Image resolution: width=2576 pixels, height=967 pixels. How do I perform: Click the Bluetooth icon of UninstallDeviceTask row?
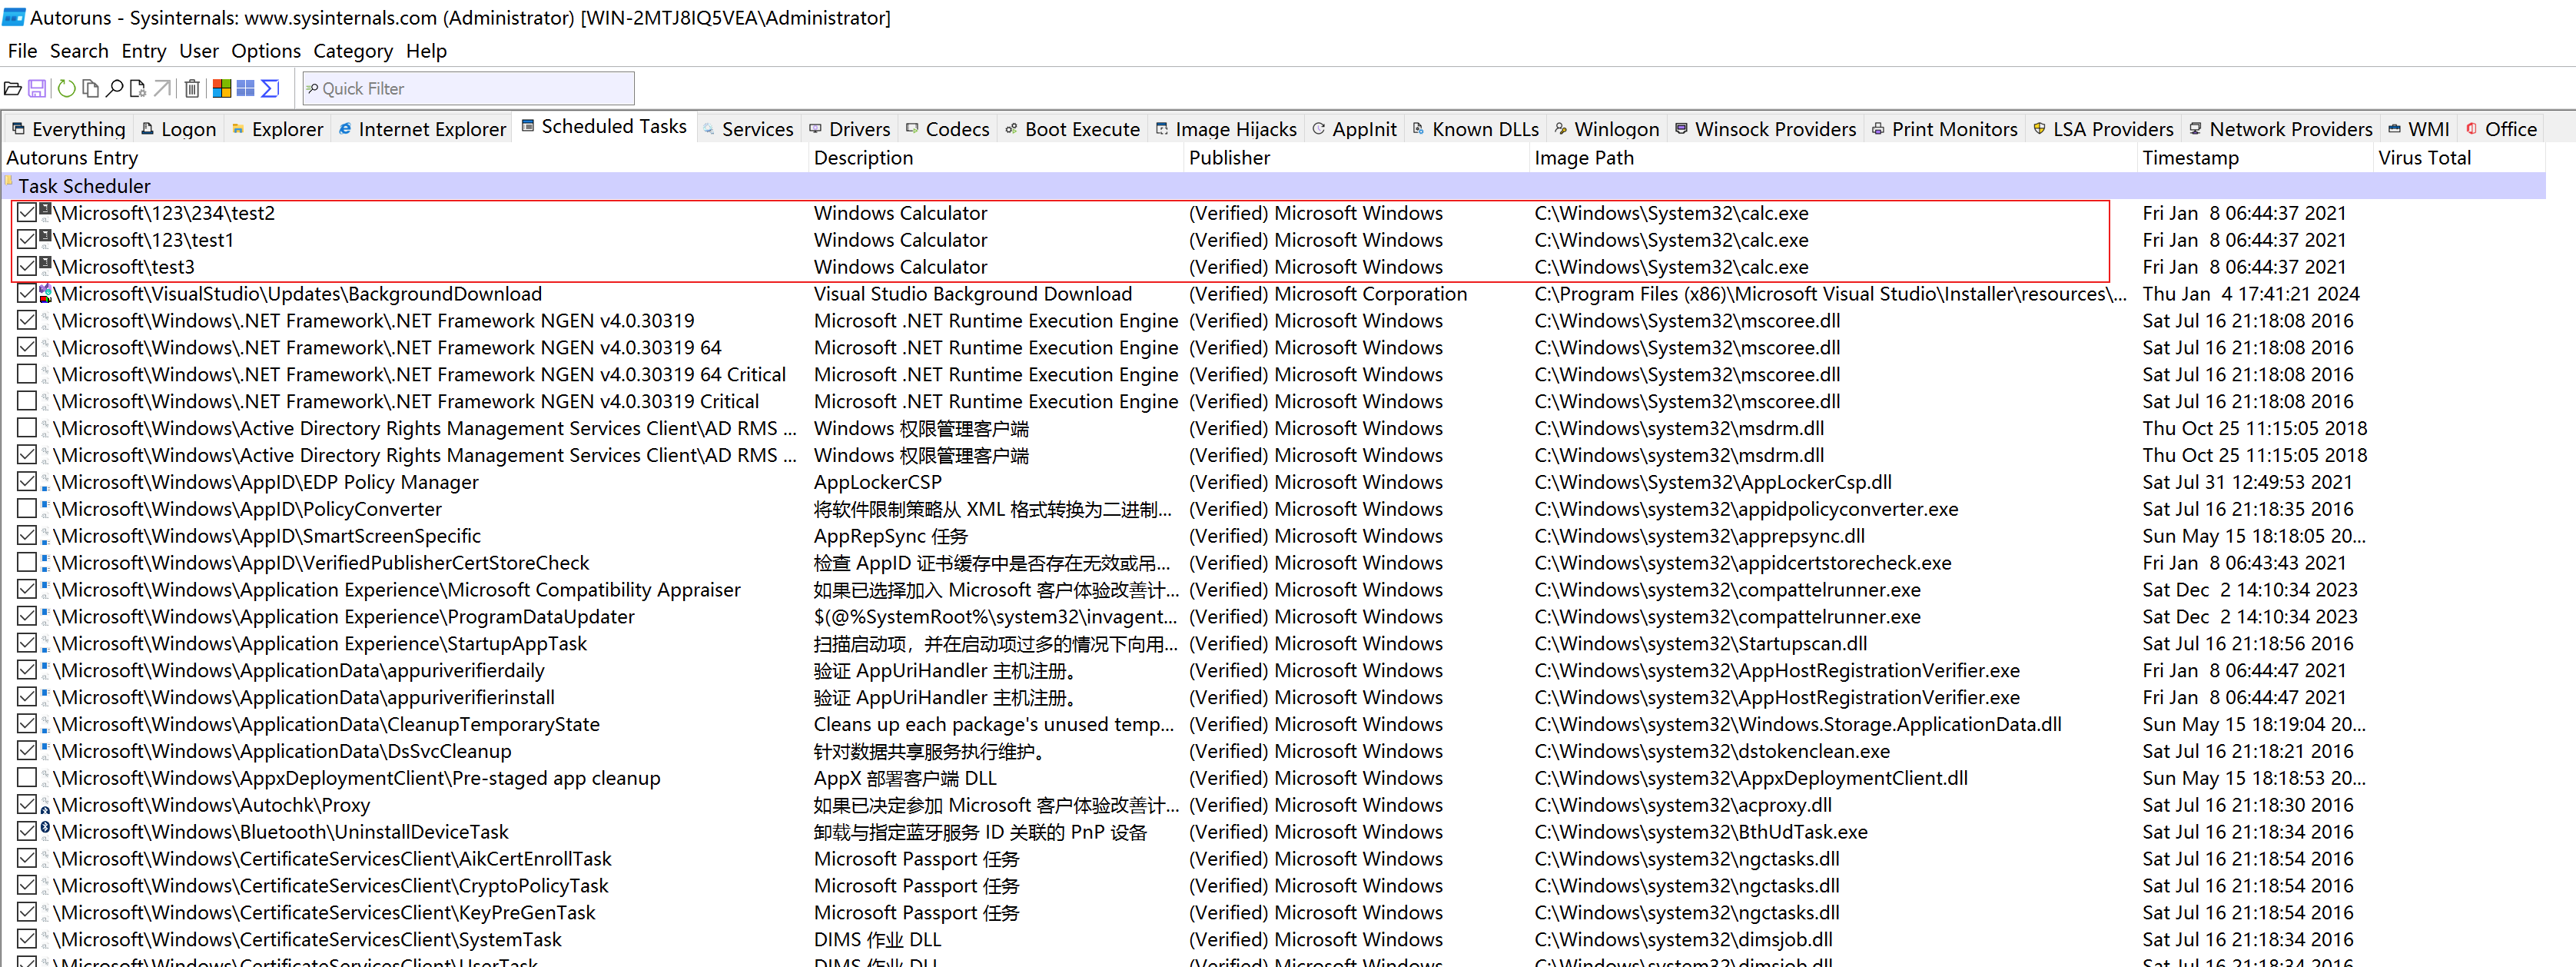[45, 829]
